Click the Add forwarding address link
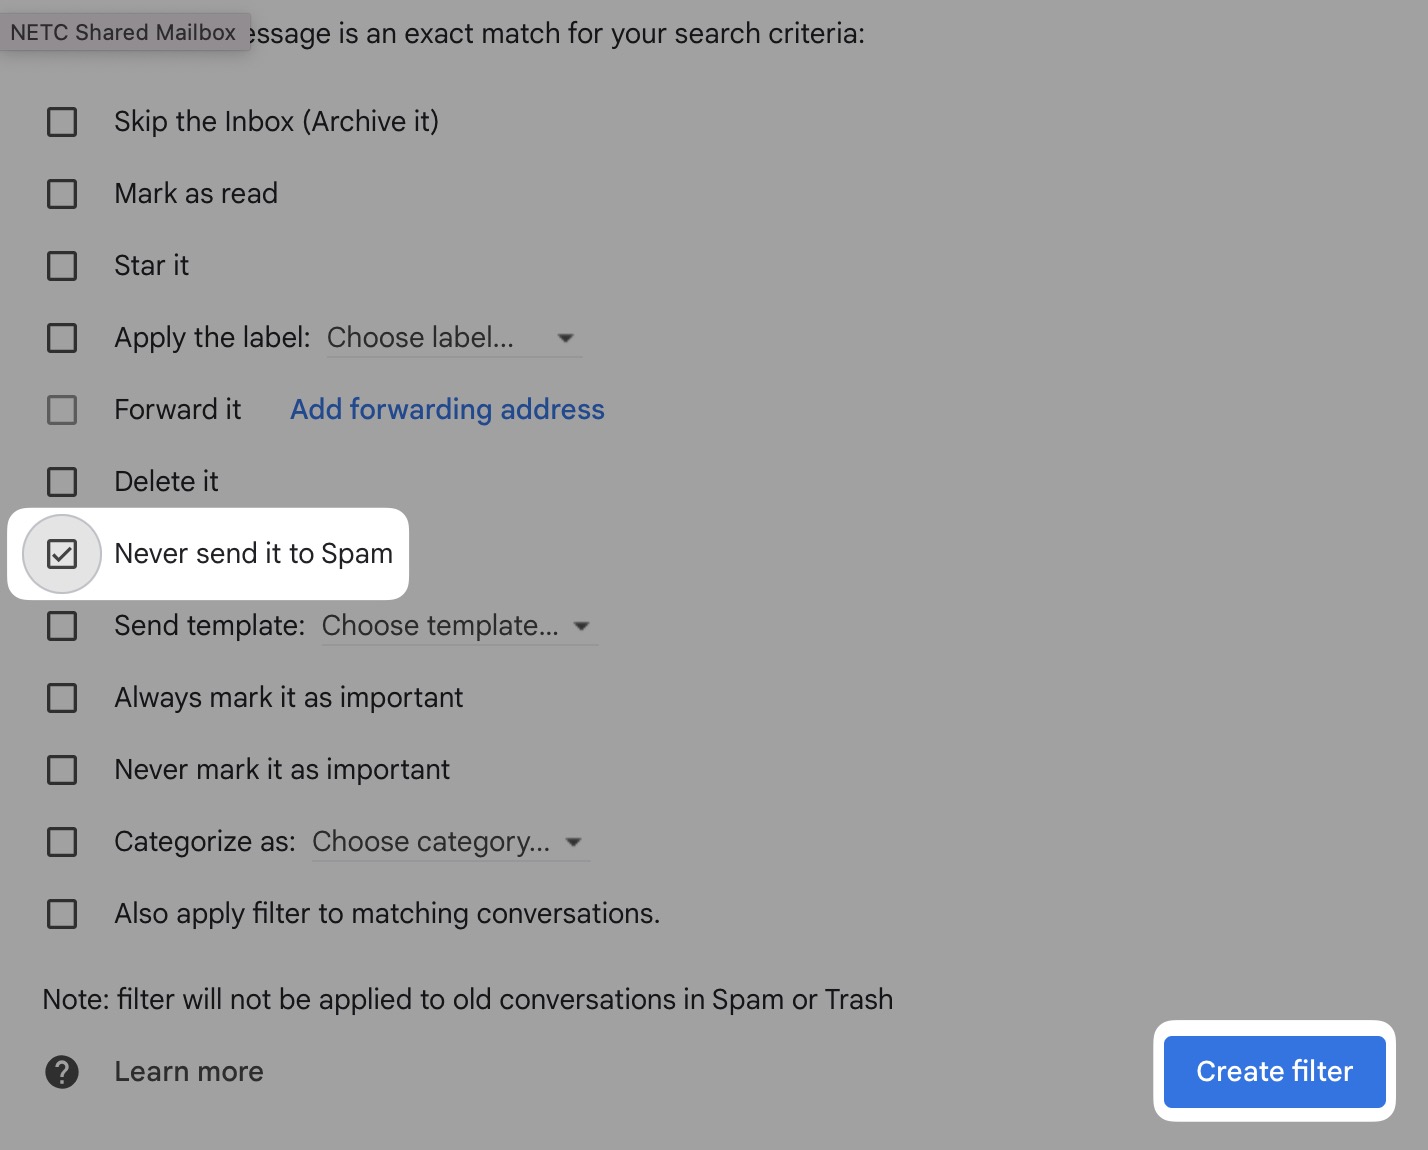Viewport: 1428px width, 1150px height. [x=447, y=410]
